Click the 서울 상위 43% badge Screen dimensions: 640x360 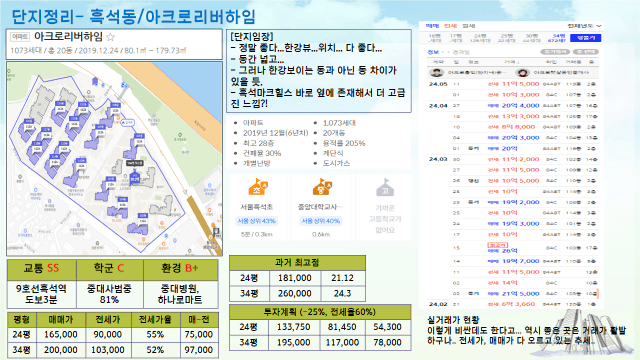click(257, 221)
